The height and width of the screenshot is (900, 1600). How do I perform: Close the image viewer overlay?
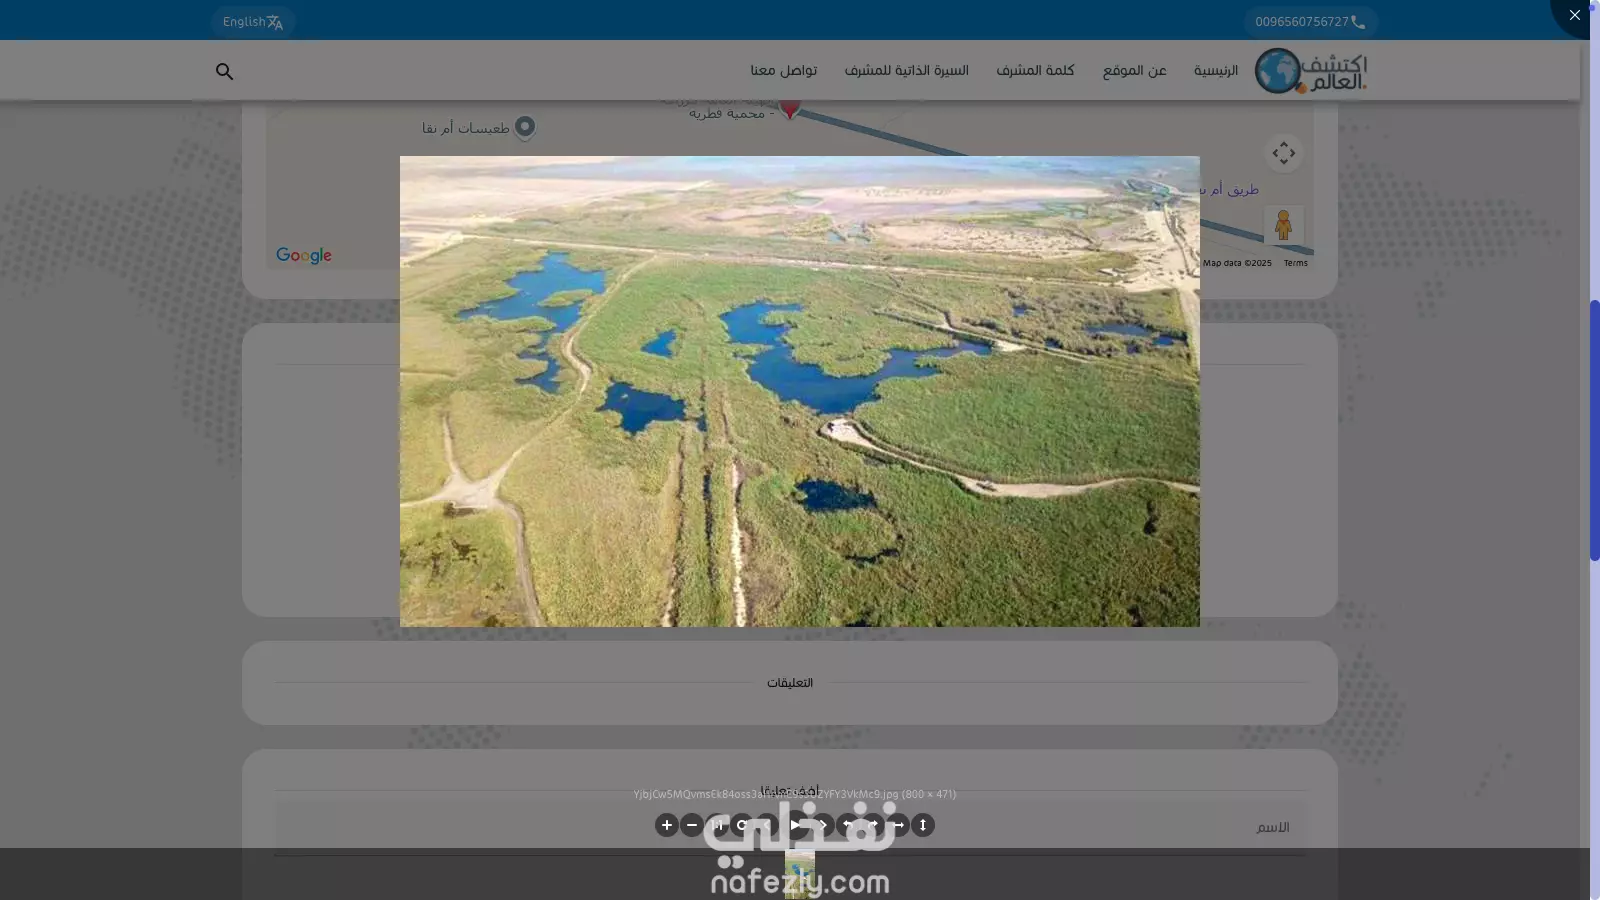[x=1575, y=15]
